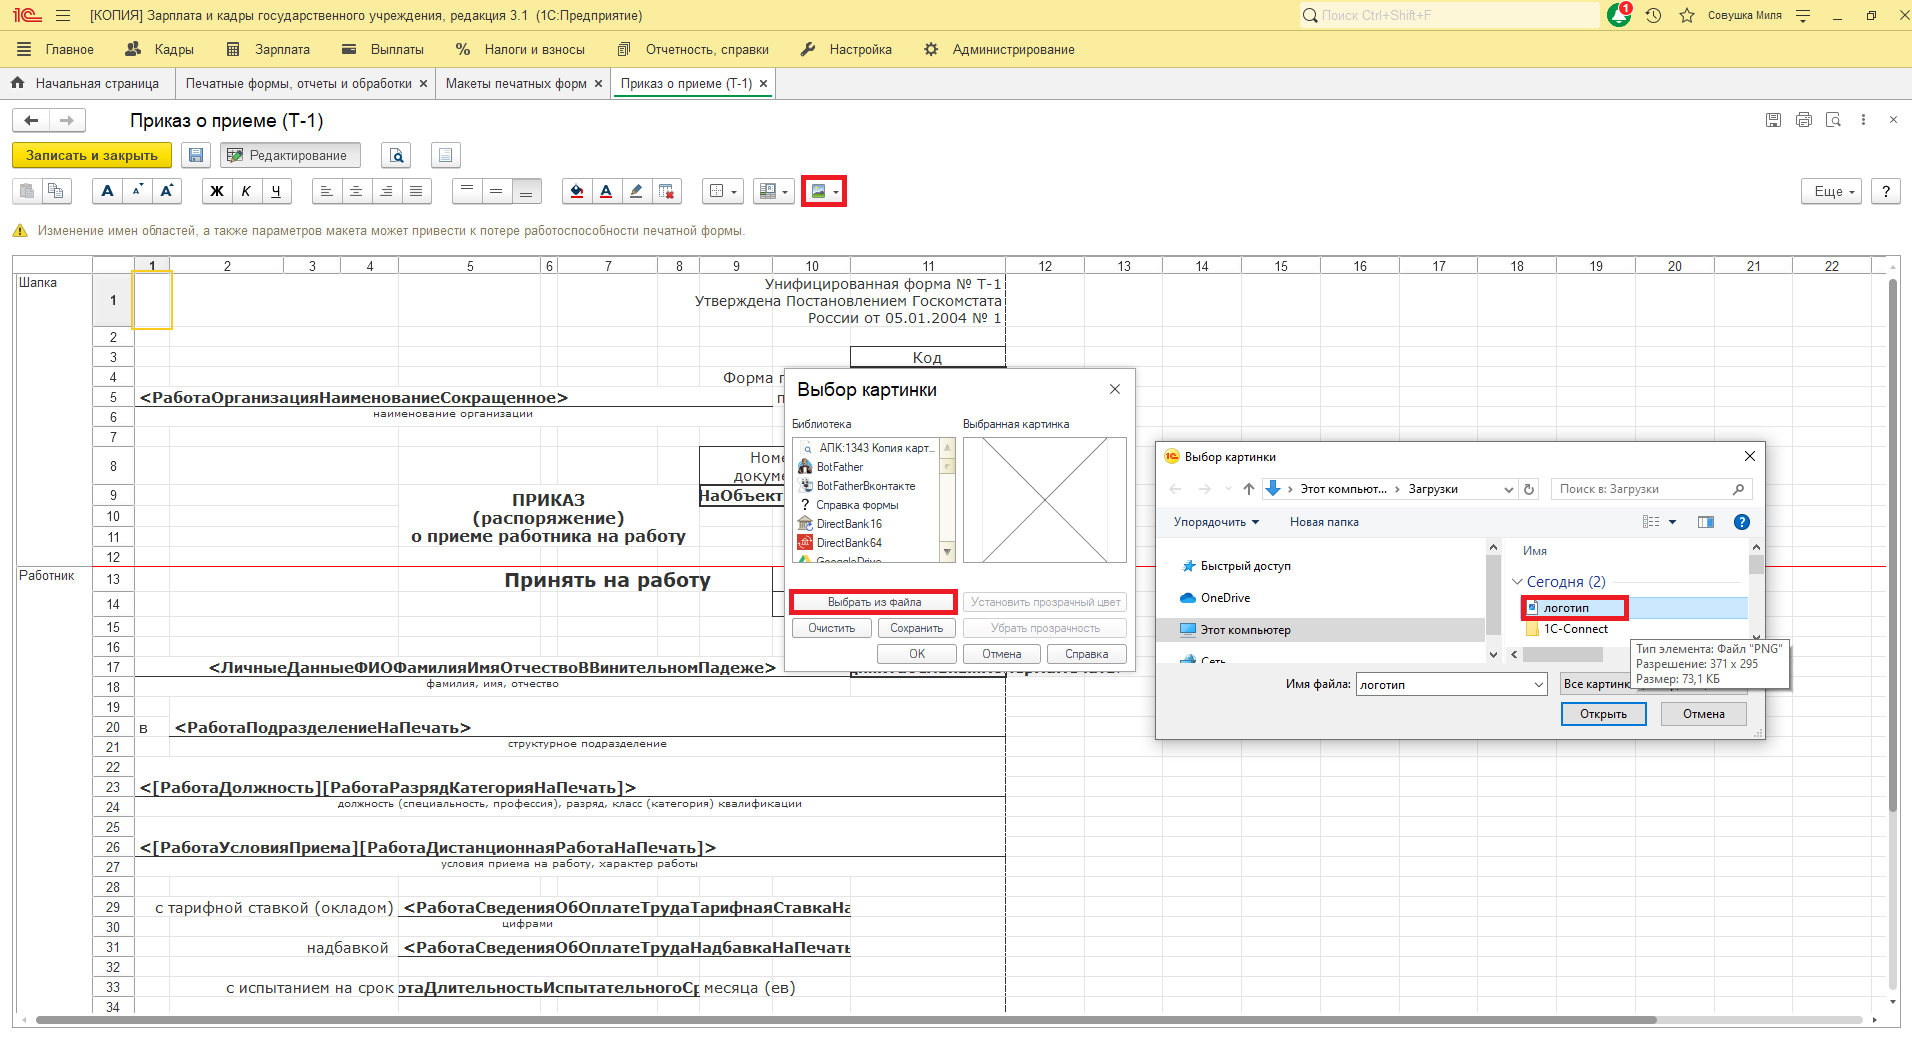This screenshot has height=1040, width=1912.
Task: Set vertical alignment to top
Action: coord(466,191)
